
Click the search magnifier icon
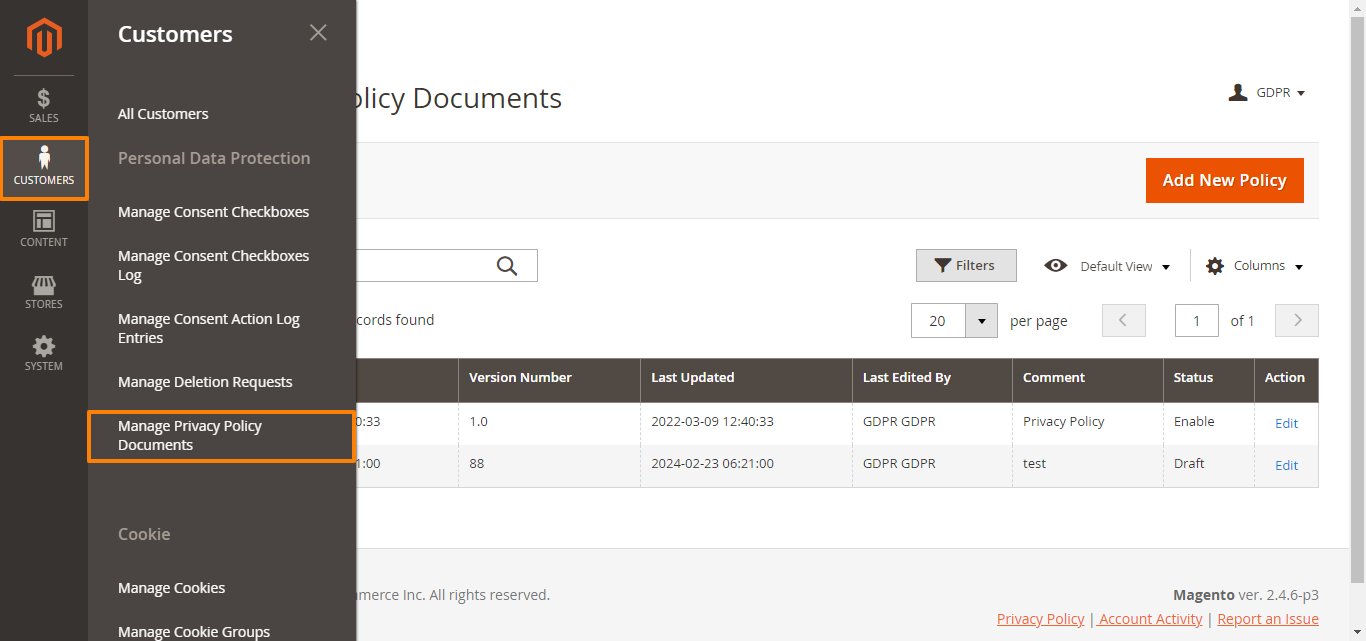coord(507,266)
